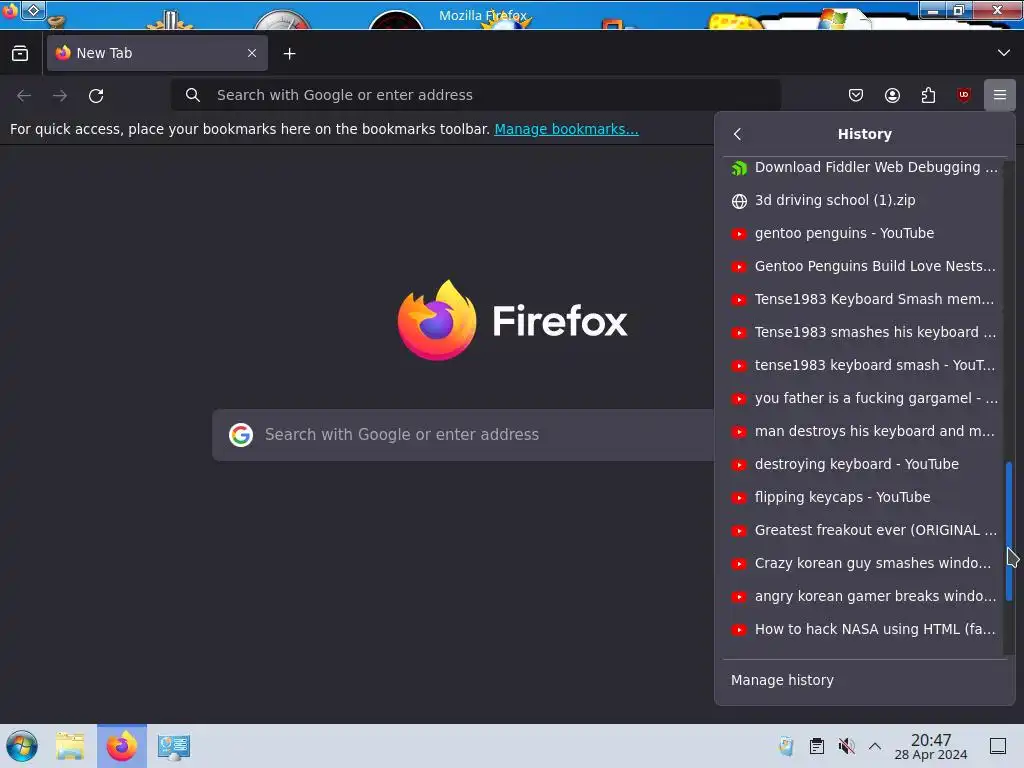Open the Firefox account icon

pos(892,95)
